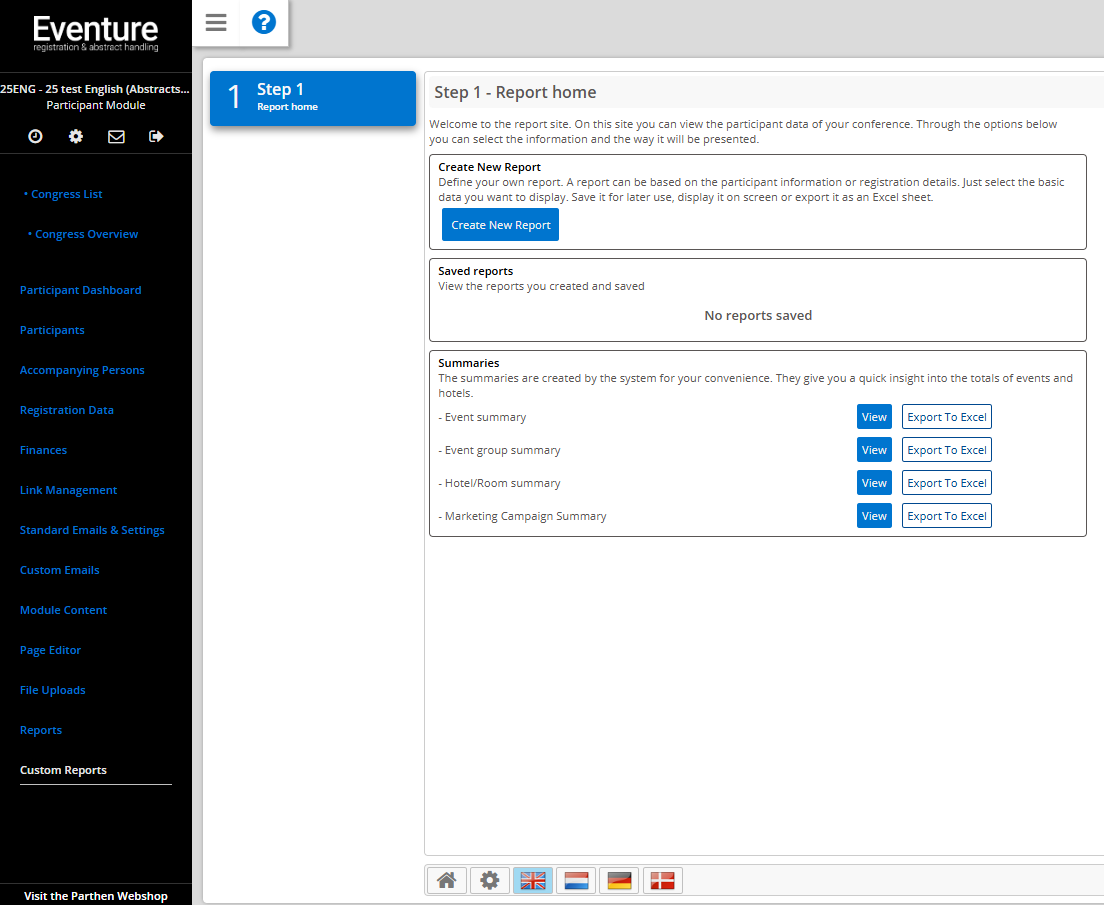Image resolution: width=1104 pixels, height=905 pixels.
Task: Switch language to Dutch flag
Action: tap(576, 880)
